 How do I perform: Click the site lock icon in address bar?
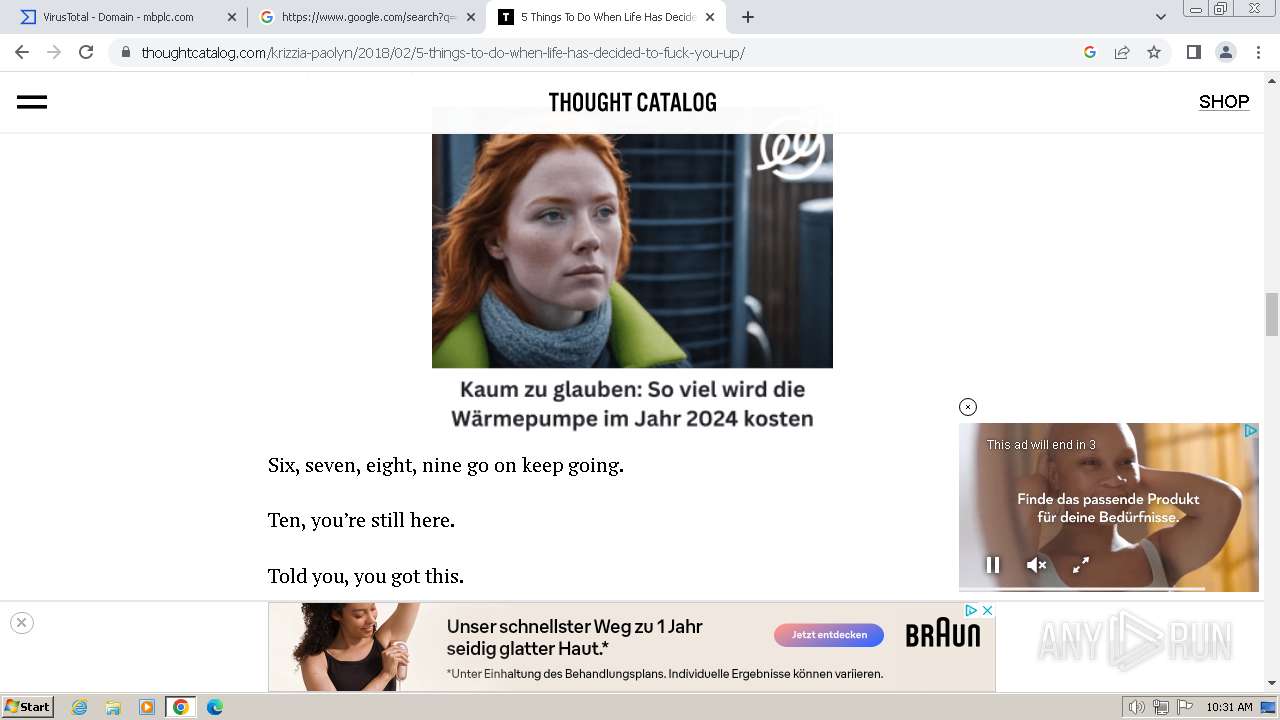tap(125, 52)
